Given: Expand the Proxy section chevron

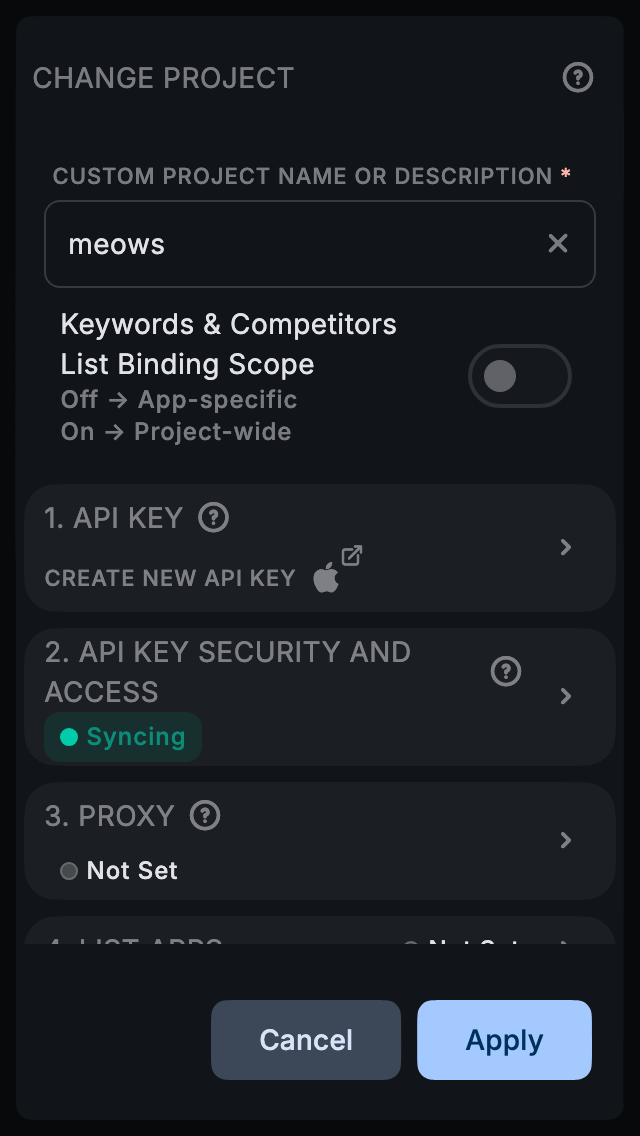Looking at the screenshot, I should coord(566,840).
